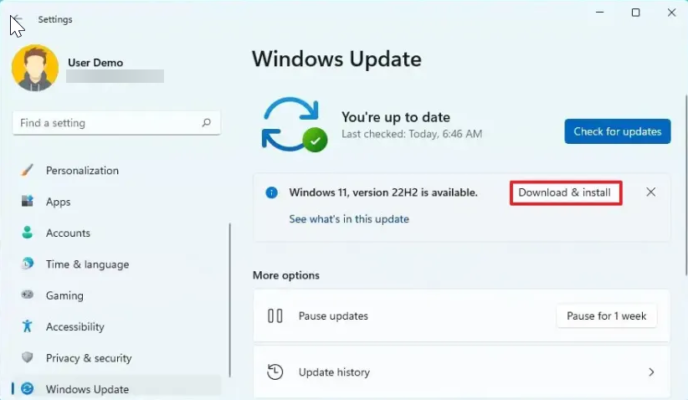Click the Gaming controller icon
The height and width of the screenshot is (400, 688).
click(27, 296)
